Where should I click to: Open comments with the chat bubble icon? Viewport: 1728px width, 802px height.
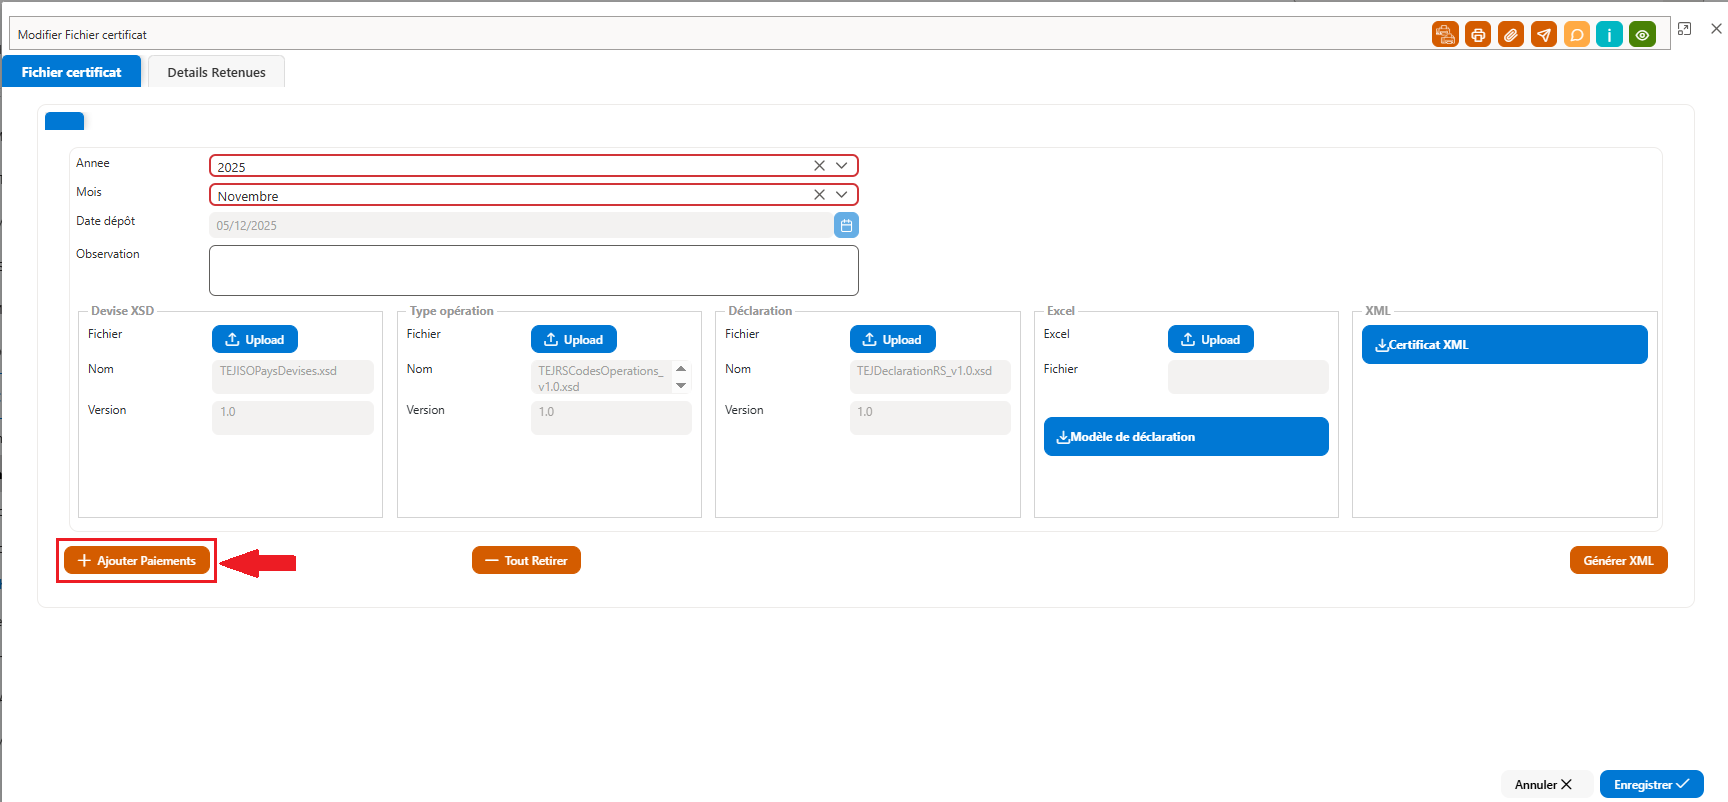(x=1577, y=35)
